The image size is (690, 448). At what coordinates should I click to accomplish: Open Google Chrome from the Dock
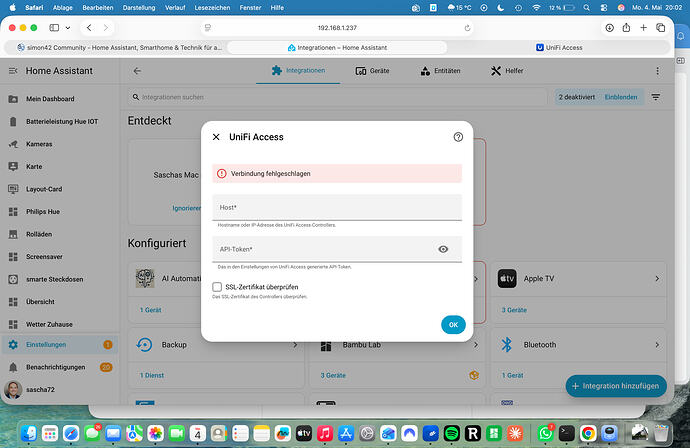click(588, 433)
